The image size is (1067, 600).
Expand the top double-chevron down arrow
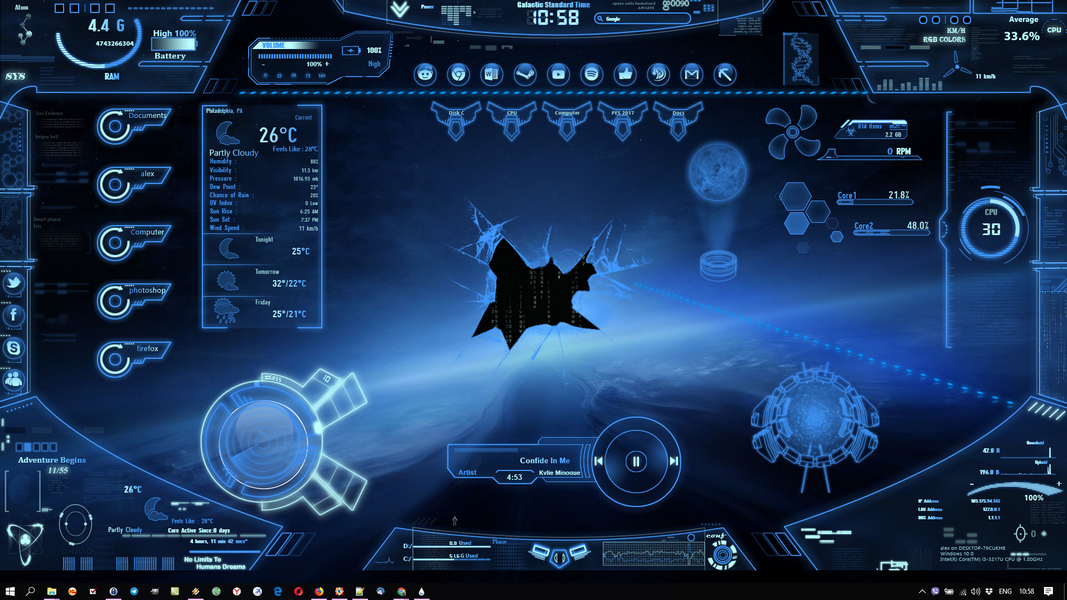[x=399, y=10]
